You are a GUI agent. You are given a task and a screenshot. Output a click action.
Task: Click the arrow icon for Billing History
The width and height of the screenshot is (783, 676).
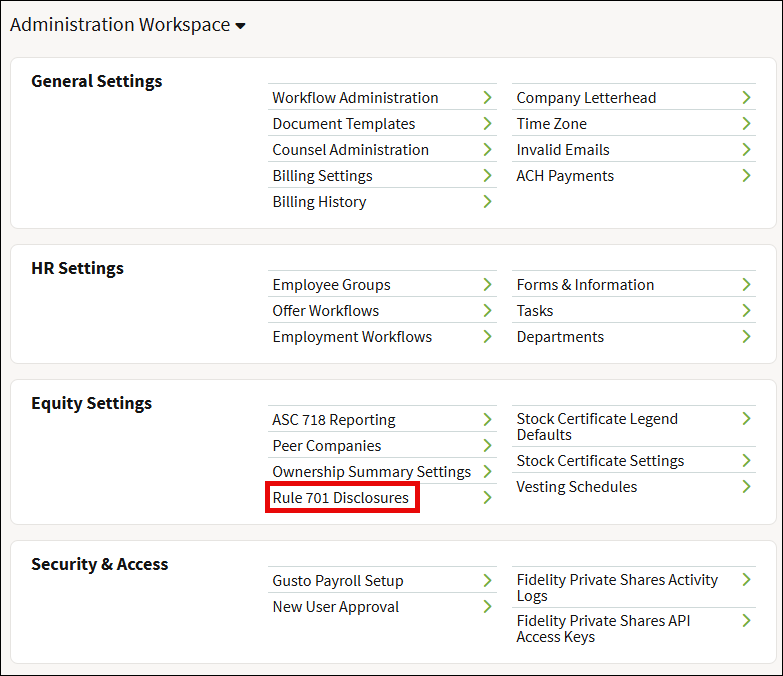point(487,202)
